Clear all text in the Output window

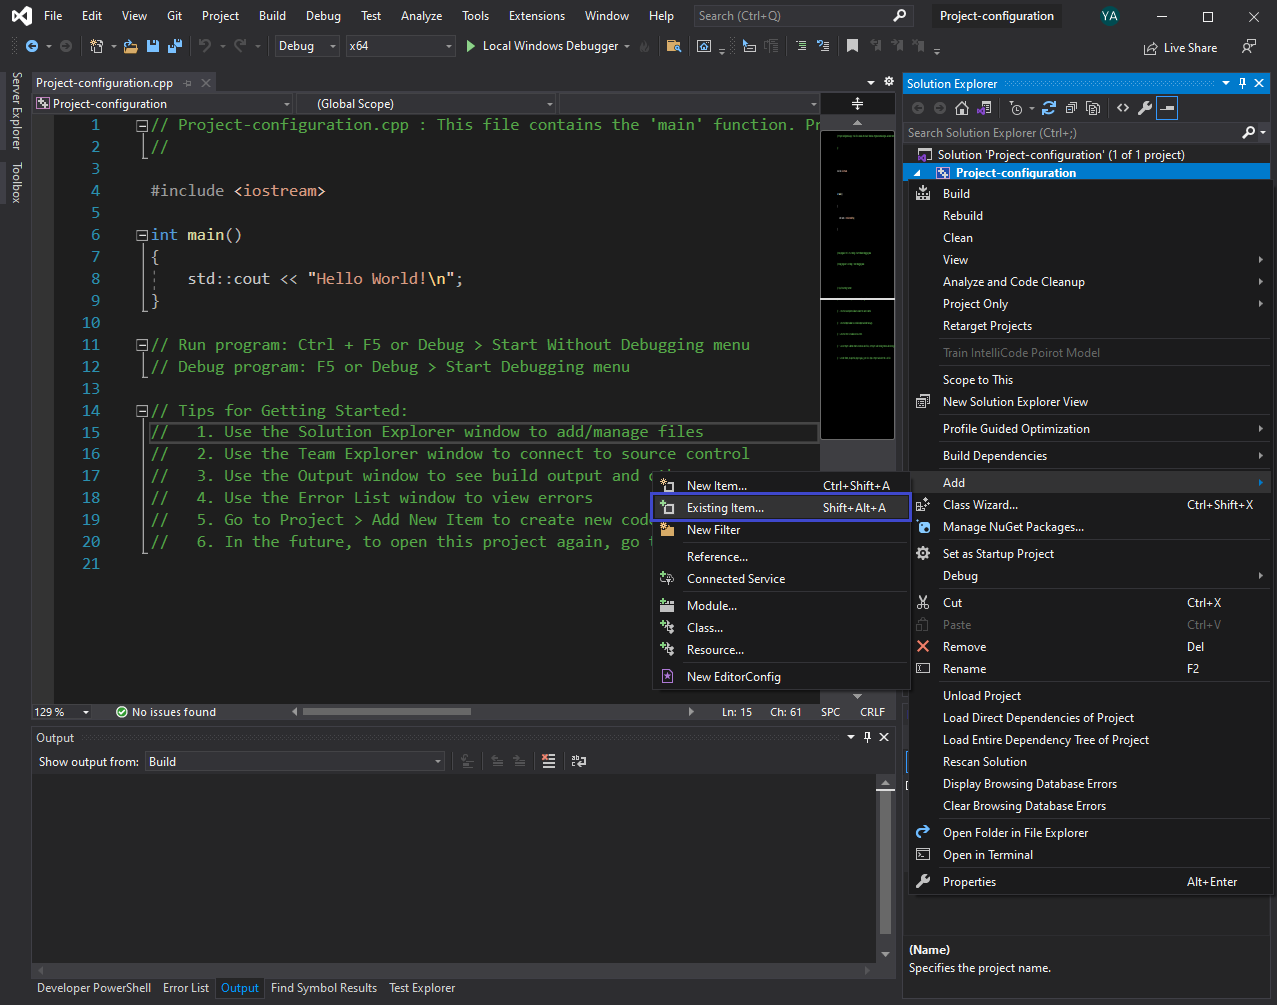549,761
